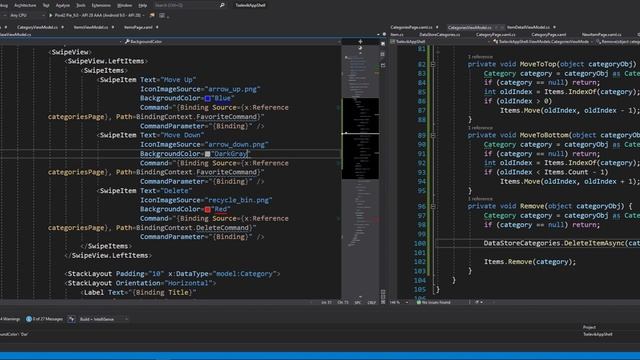Switch to the CategoryViewModel.cs tab
Image resolution: width=640 pixels, height=360 pixels.
pyautogui.click(x=38, y=27)
